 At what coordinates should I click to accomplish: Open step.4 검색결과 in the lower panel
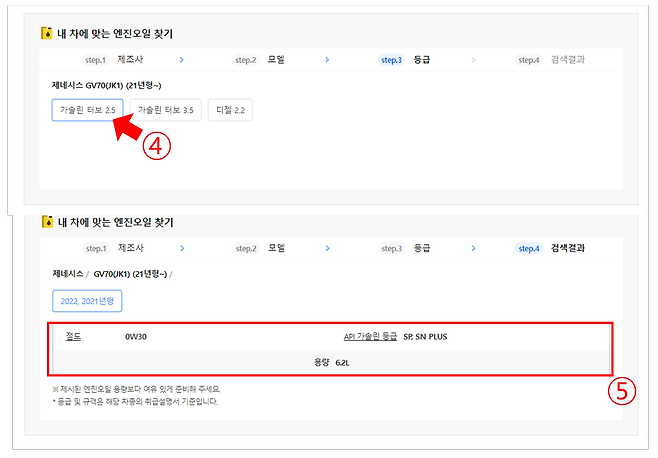[550, 248]
